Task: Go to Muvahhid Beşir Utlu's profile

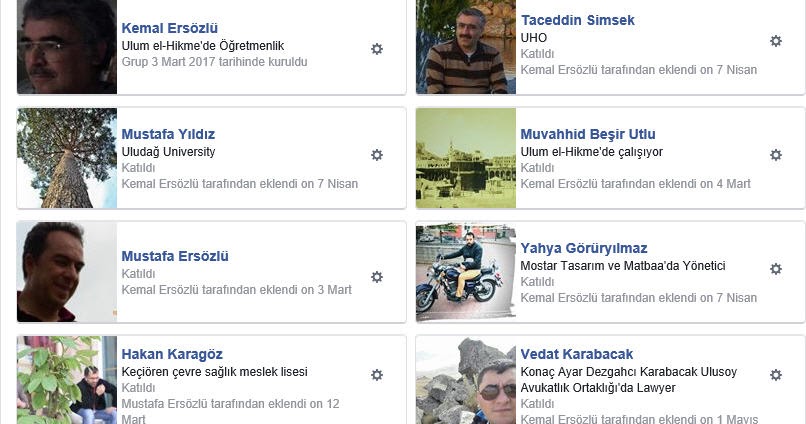Action: [x=588, y=134]
